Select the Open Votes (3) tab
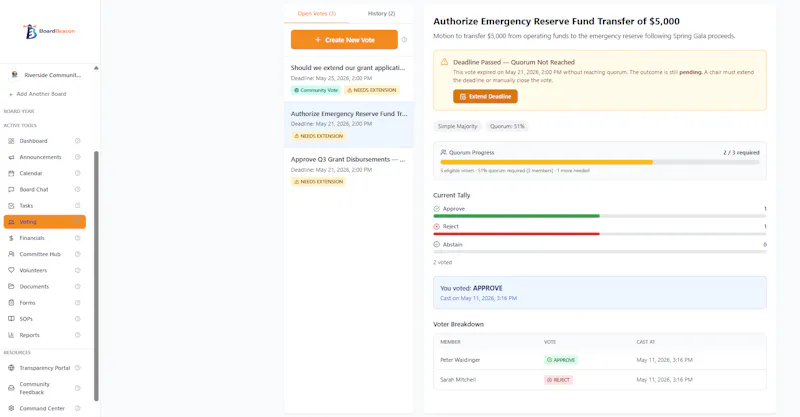This screenshot has height=417, width=800. click(316, 13)
